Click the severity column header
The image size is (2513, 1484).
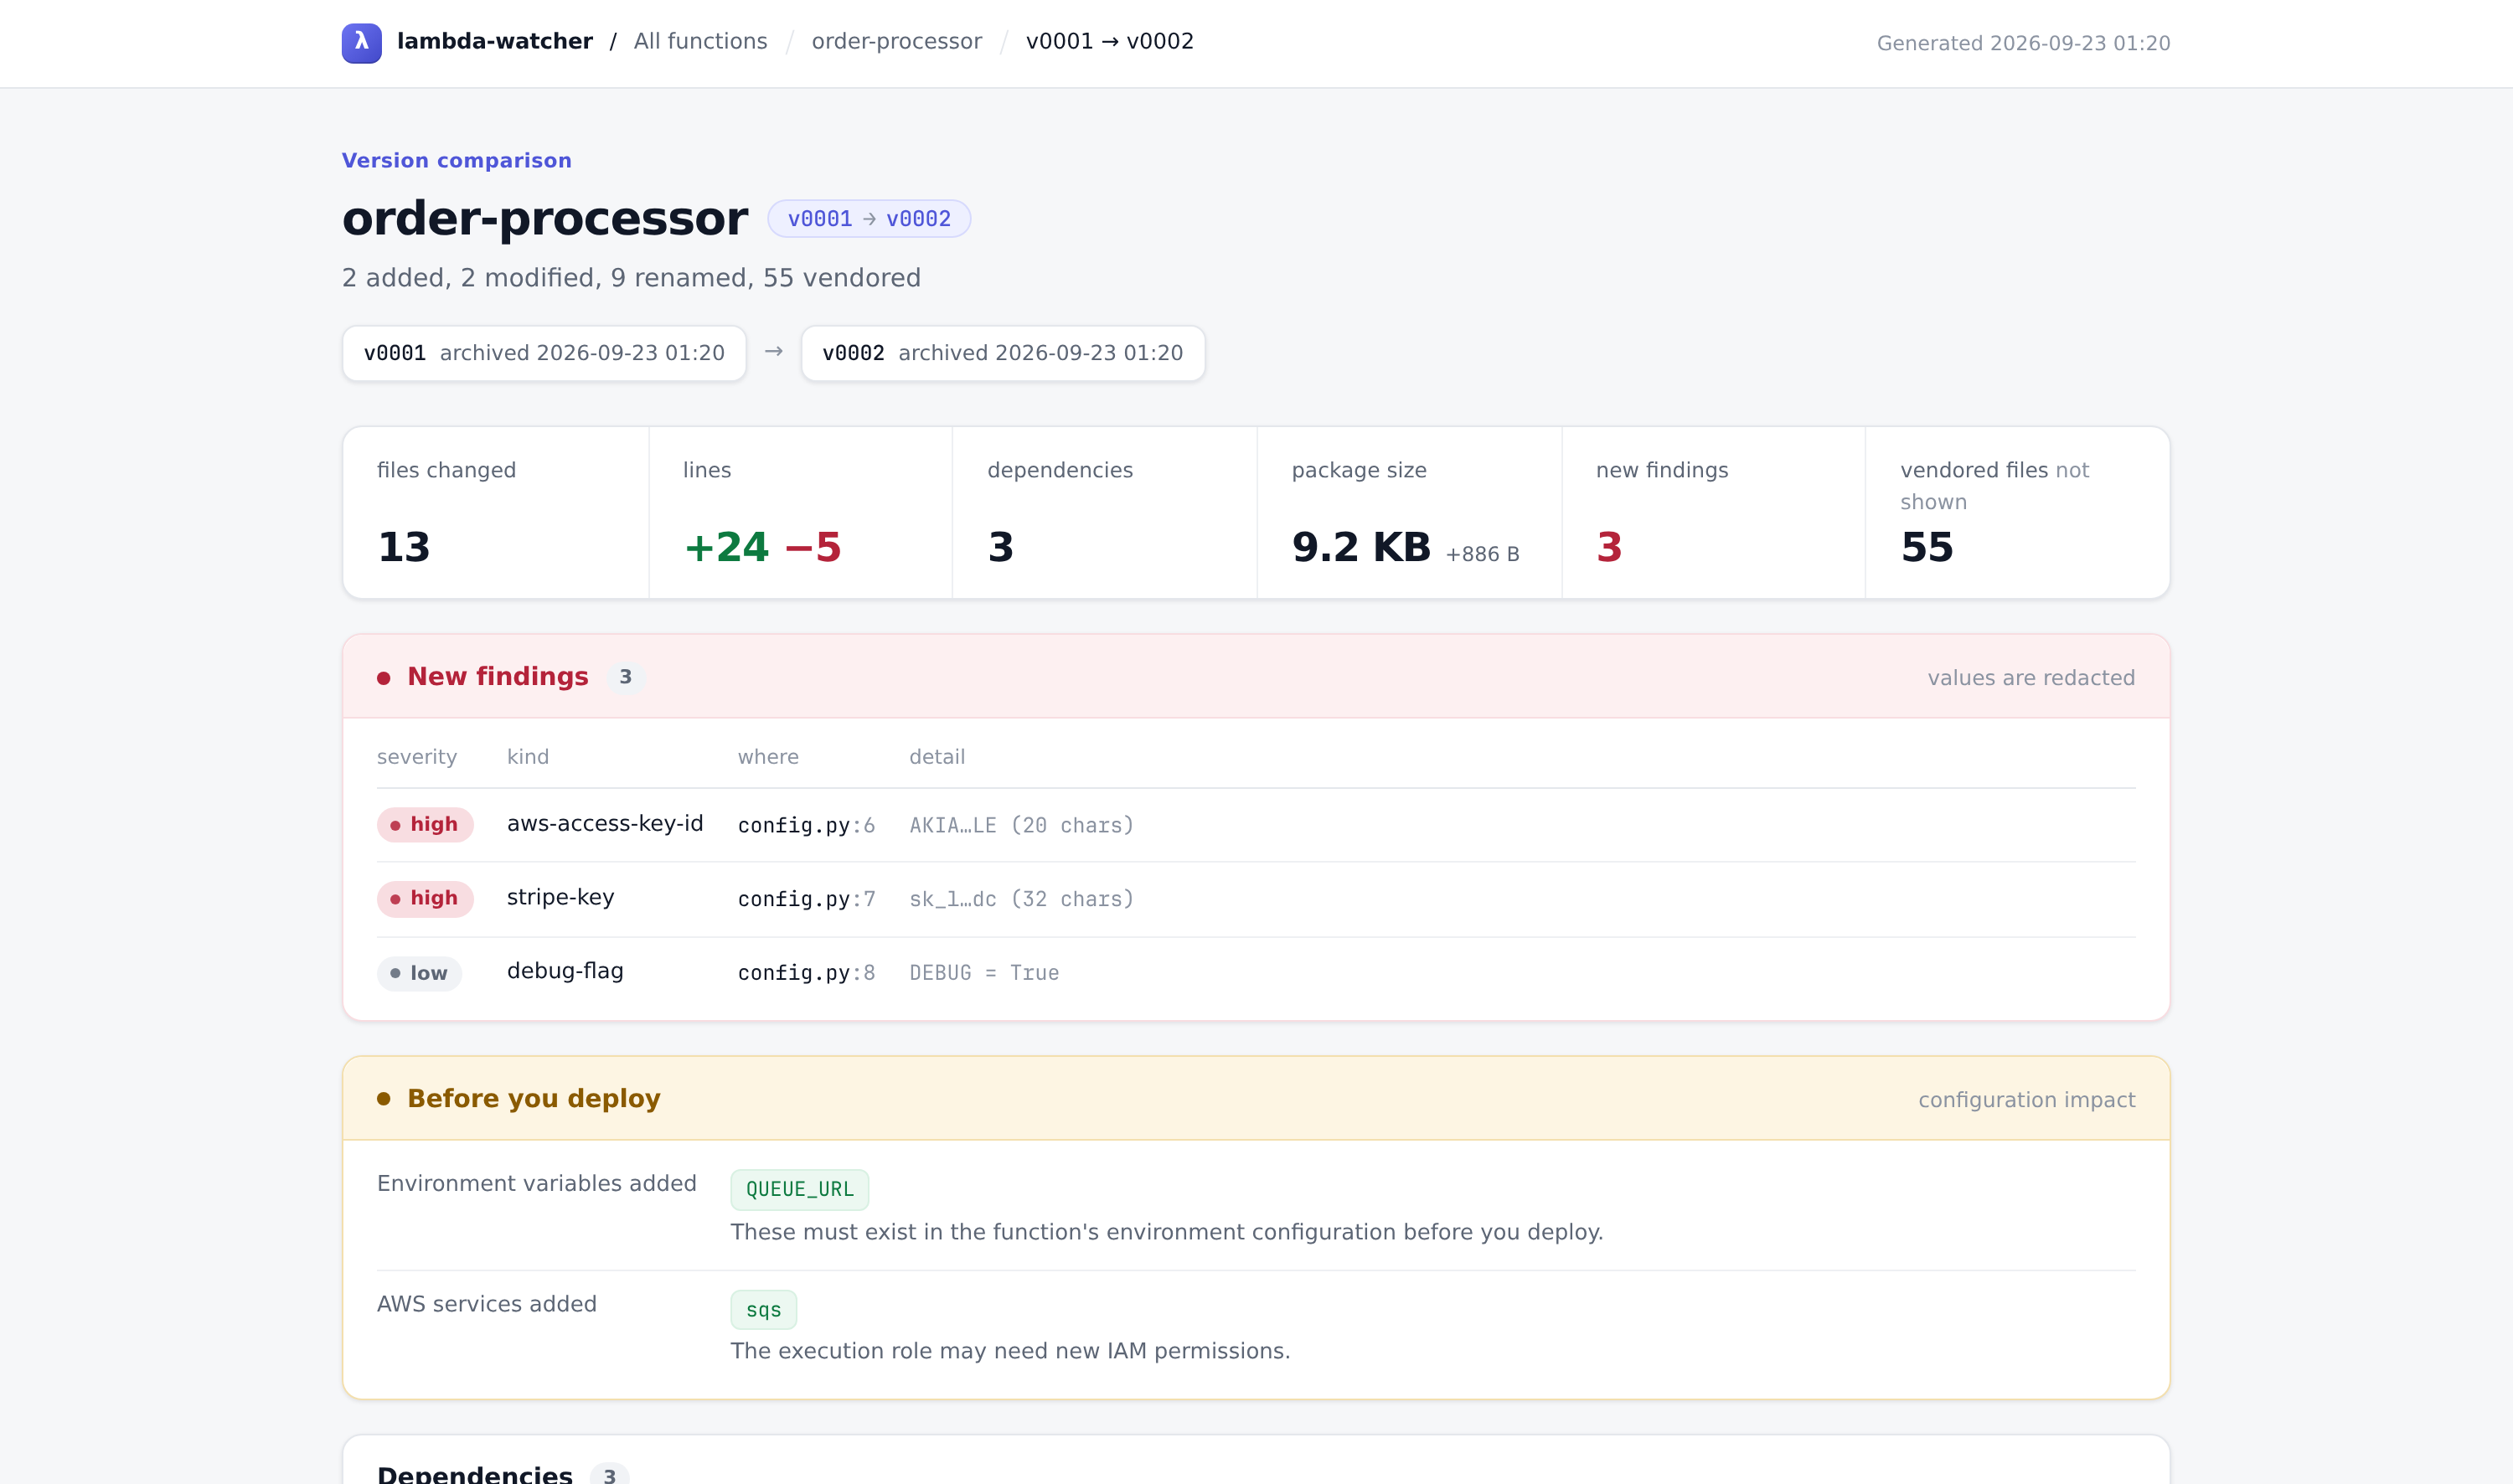[417, 757]
